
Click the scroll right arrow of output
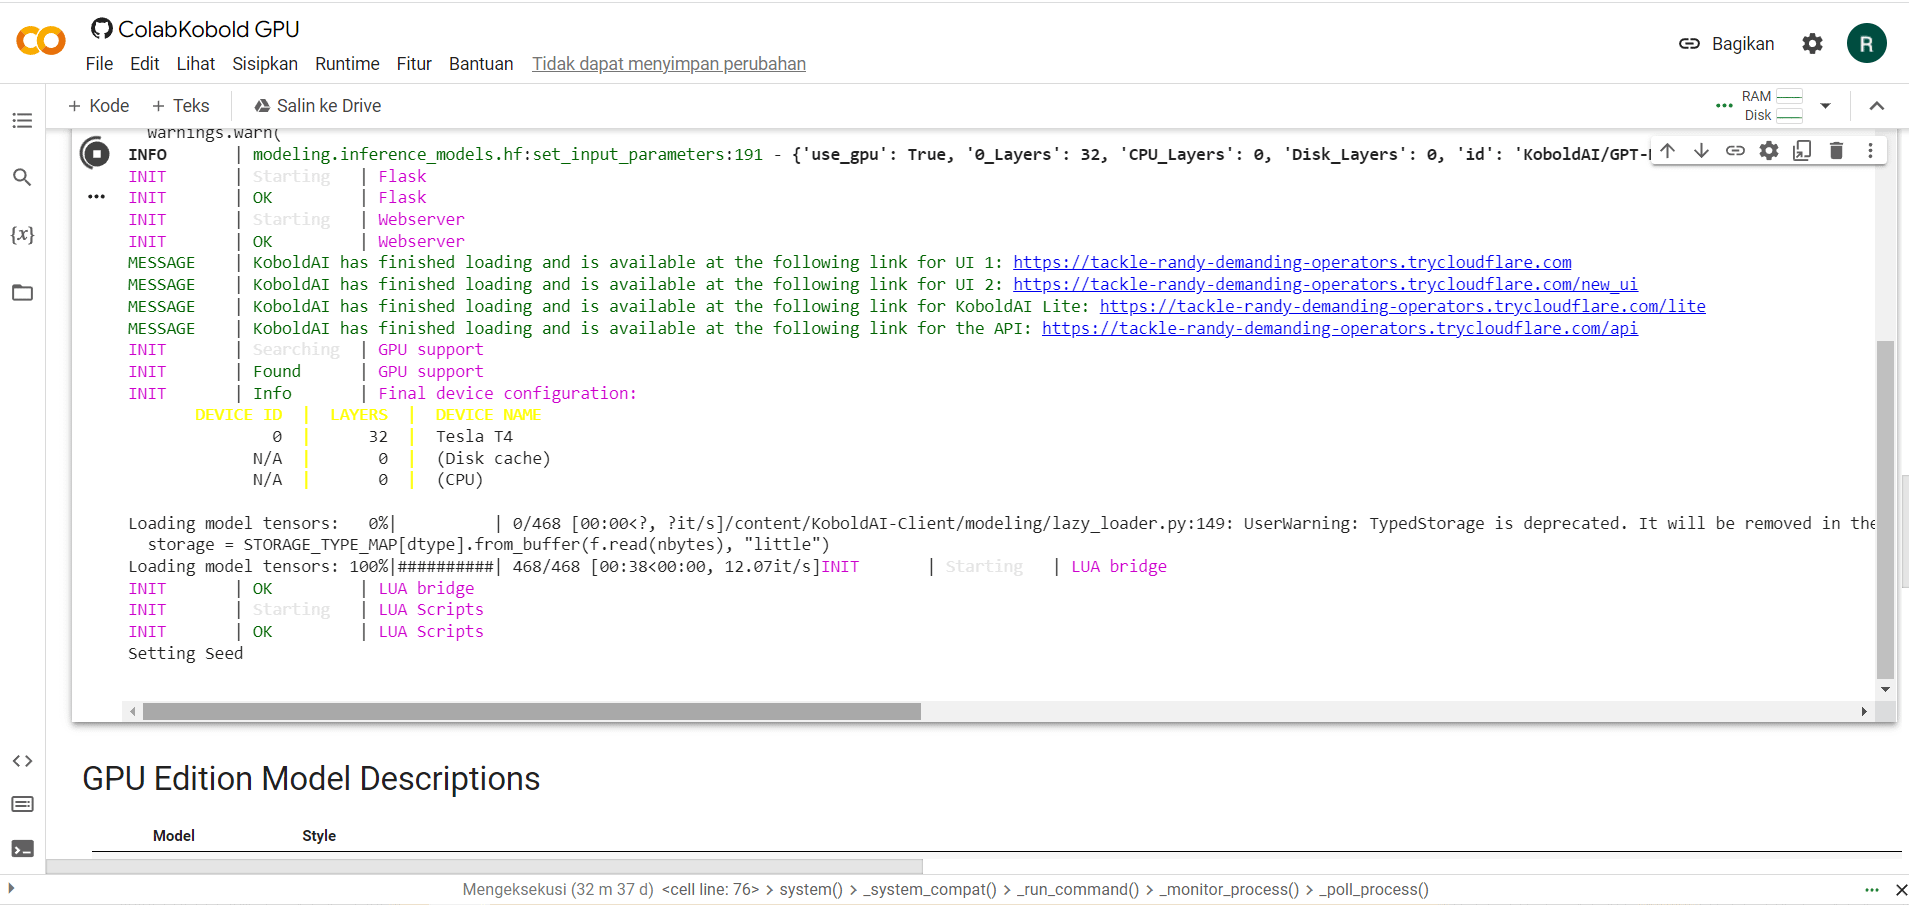point(1864,711)
